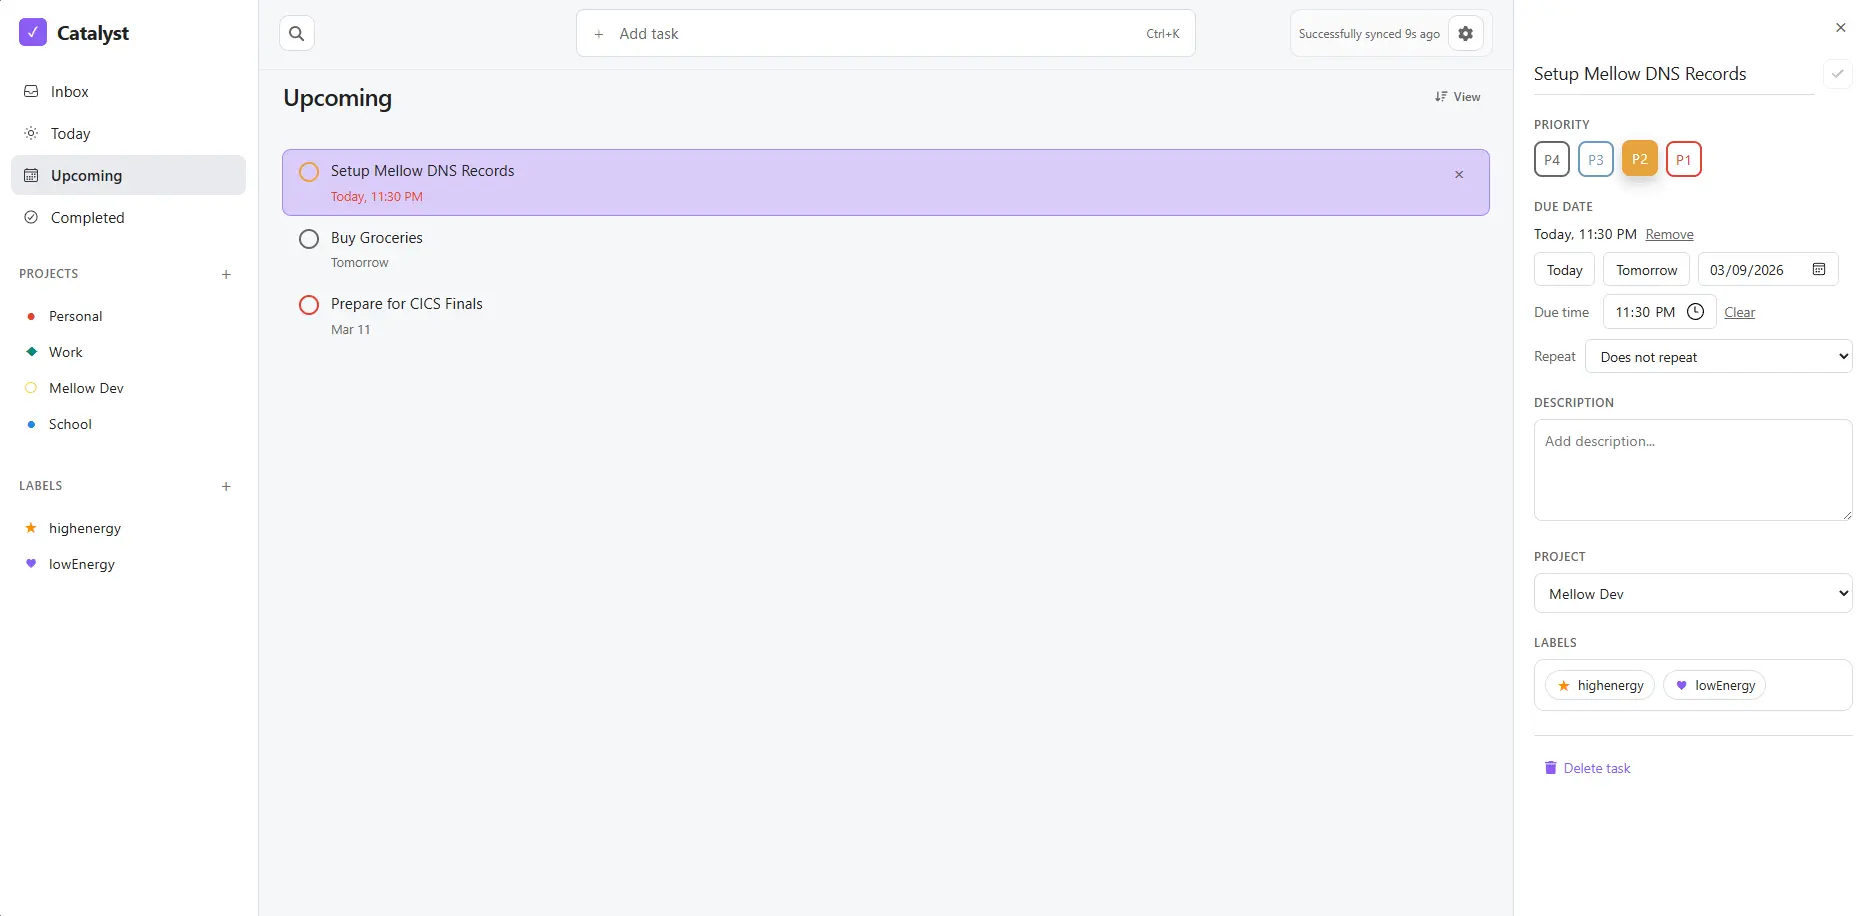Image resolution: width=1871 pixels, height=916 pixels.
Task: Click Remove next to due date
Action: (1669, 234)
